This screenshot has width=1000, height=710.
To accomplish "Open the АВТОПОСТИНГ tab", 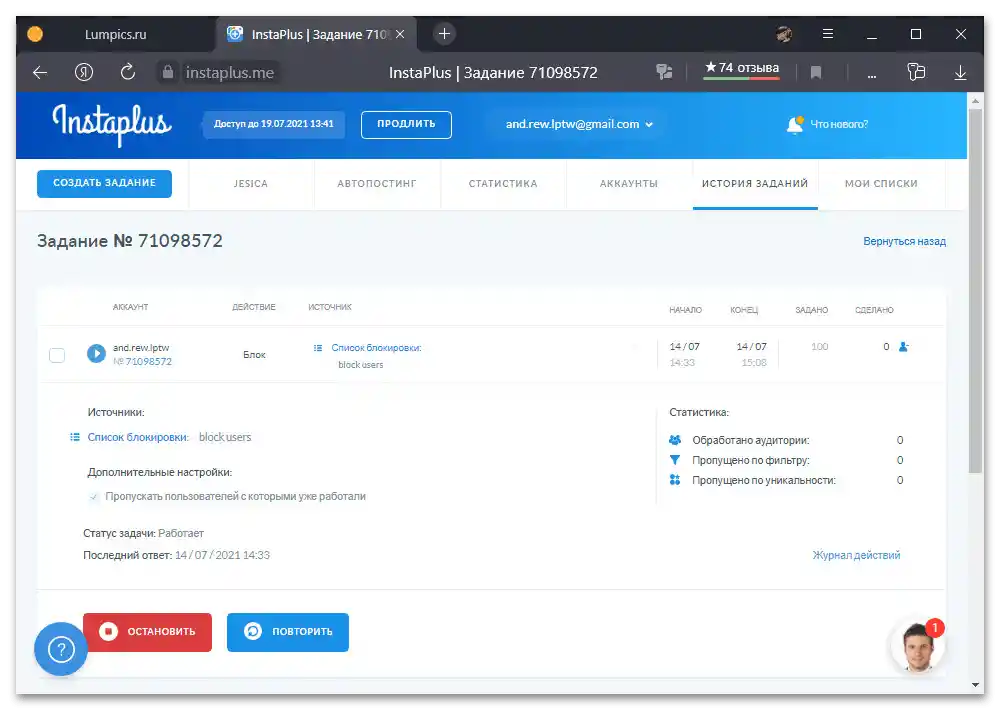I will pos(376,184).
